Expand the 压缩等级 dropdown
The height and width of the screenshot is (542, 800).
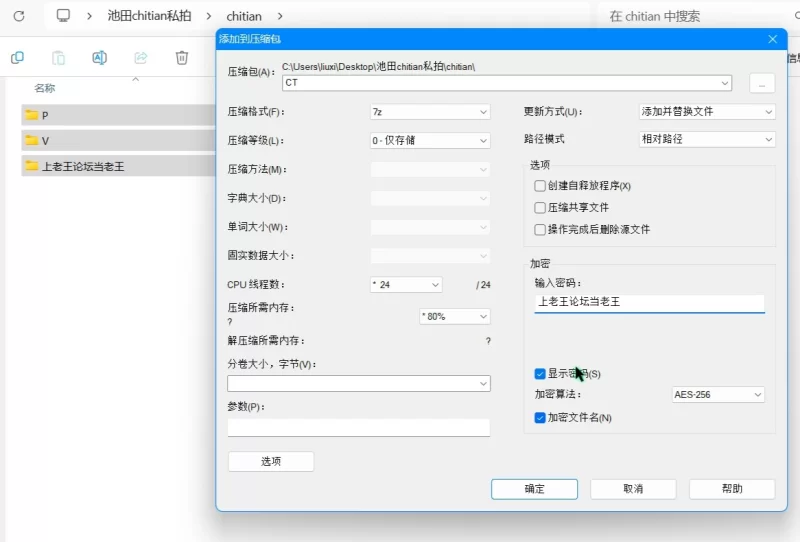click(430, 141)
